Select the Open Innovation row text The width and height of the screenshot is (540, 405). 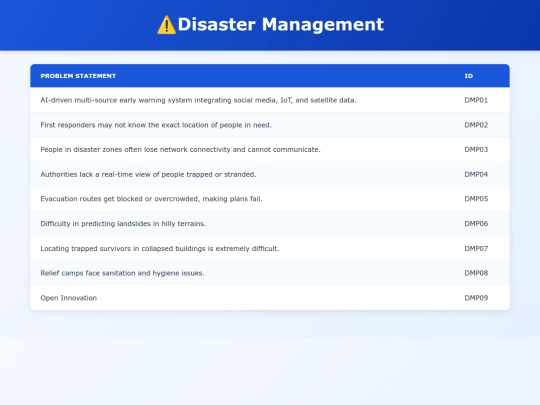[x=69, y=298]
